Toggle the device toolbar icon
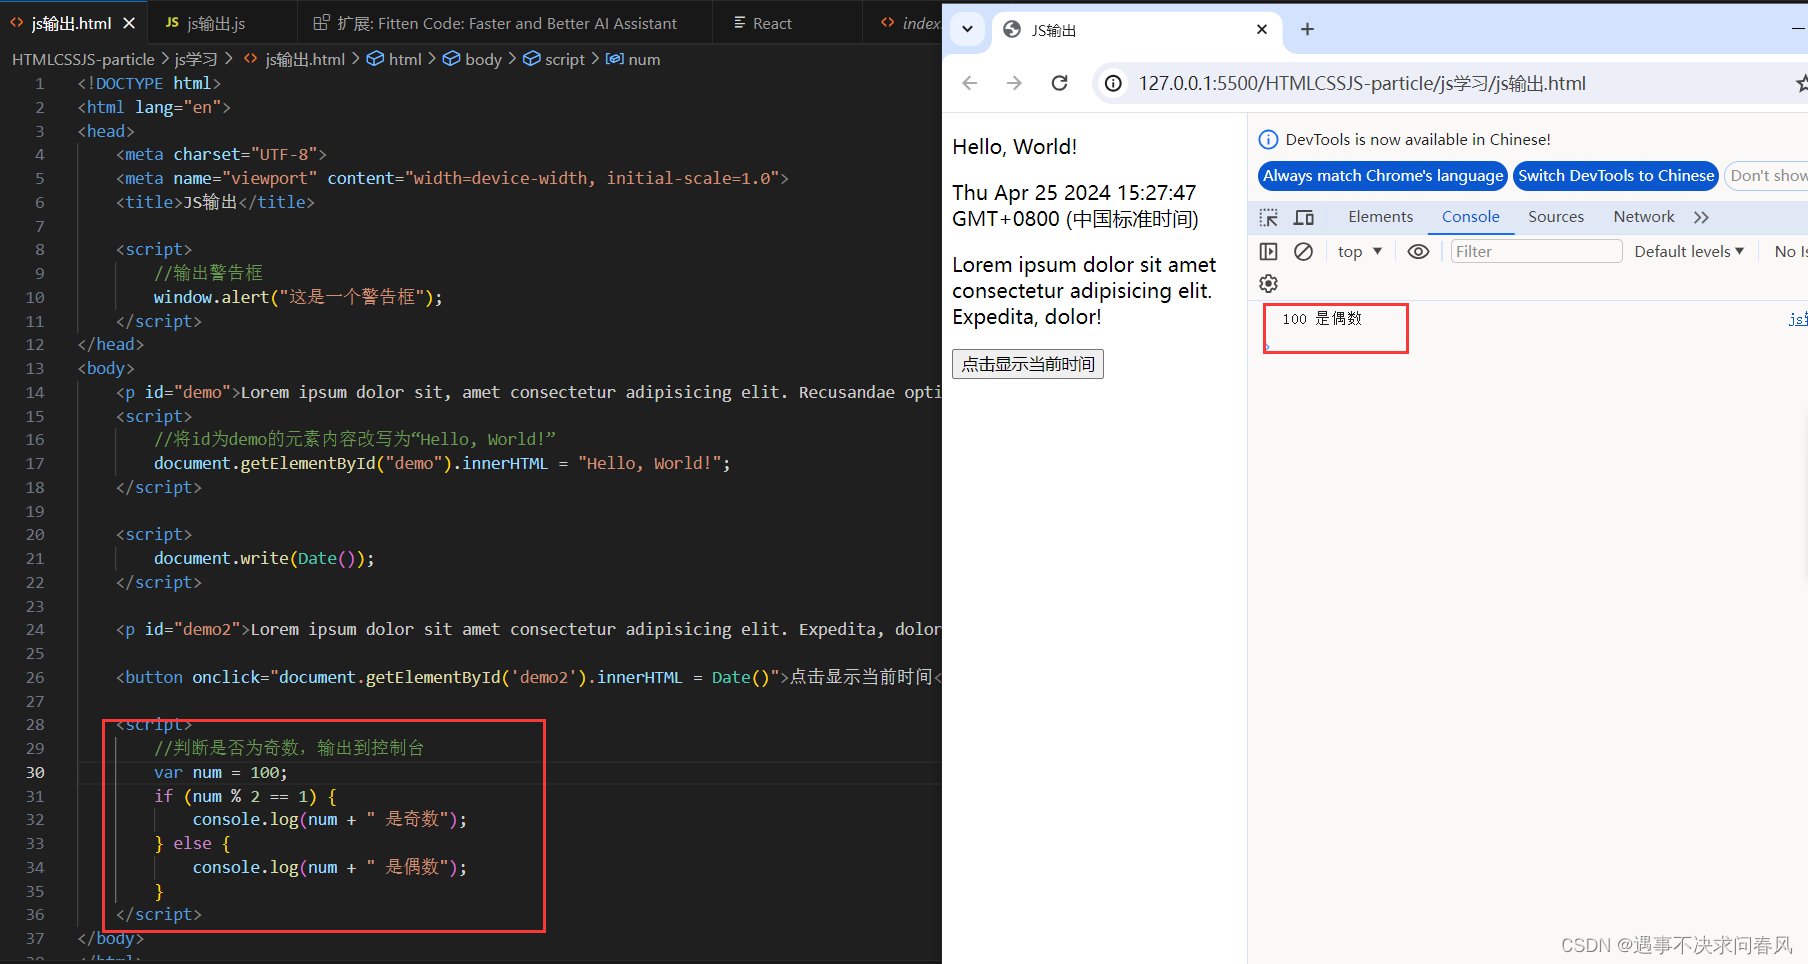 (1304, 217)
